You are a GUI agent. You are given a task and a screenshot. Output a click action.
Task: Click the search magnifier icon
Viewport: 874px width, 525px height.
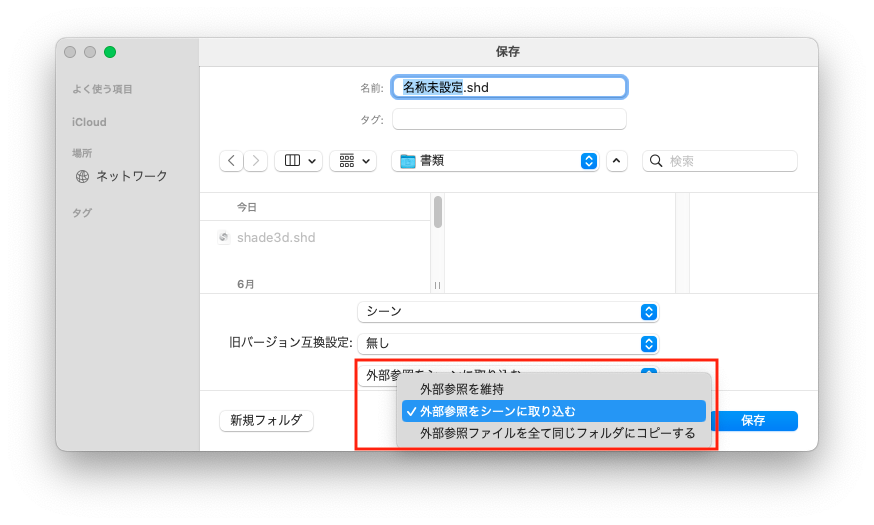(x=656, y=161)
